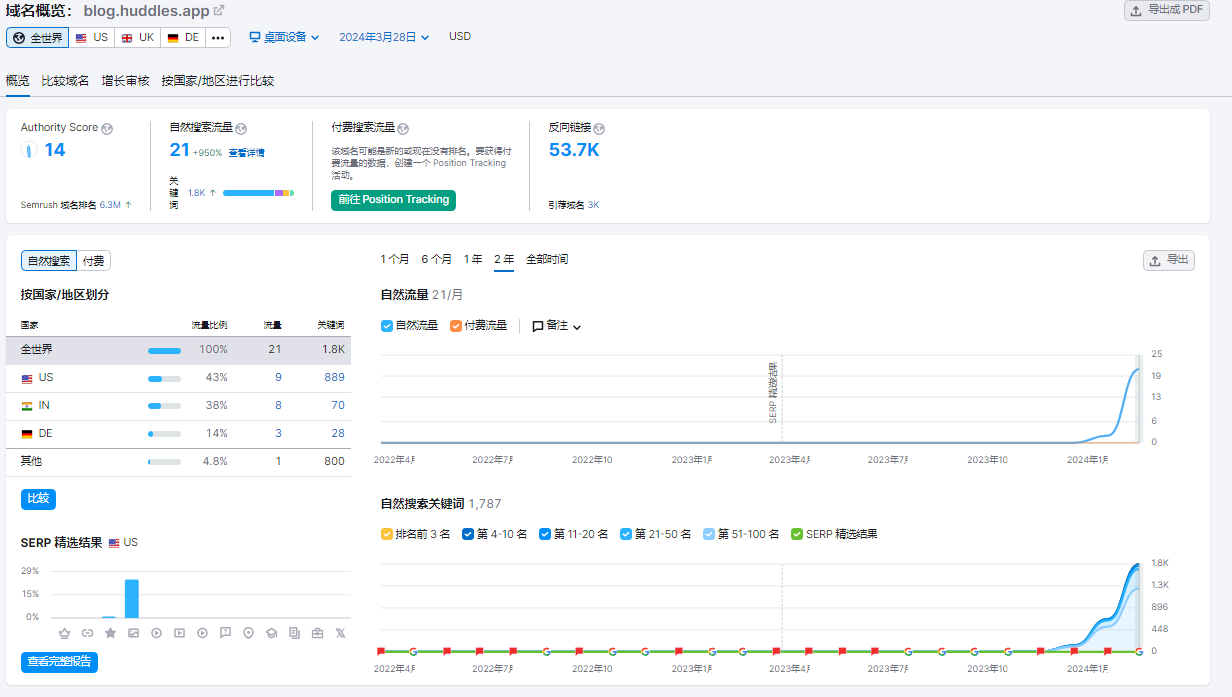Expand the 备注 notes dropdown

[x=556, y=326]
